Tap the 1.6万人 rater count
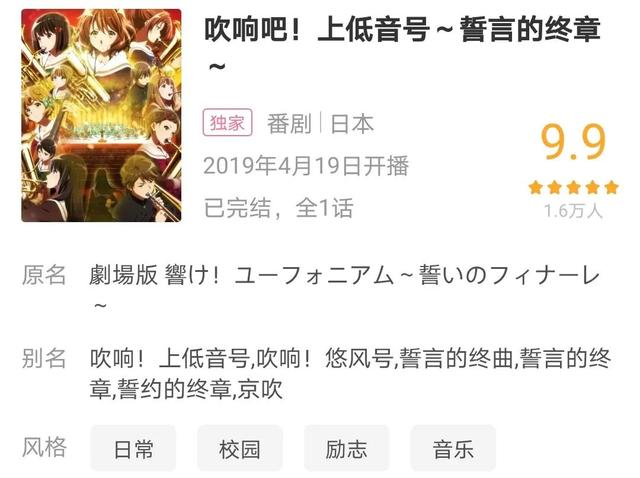640x478 pixels. (573, 211)
